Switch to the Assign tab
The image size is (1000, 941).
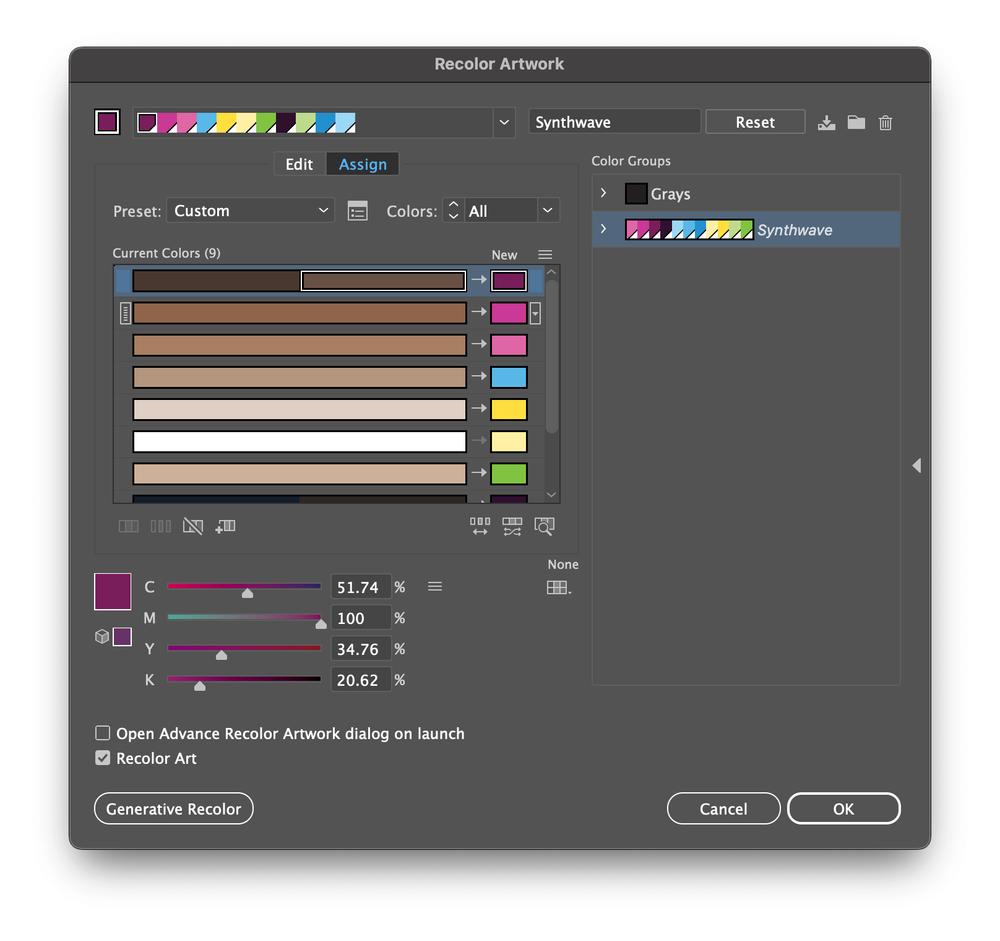[362, 165]
